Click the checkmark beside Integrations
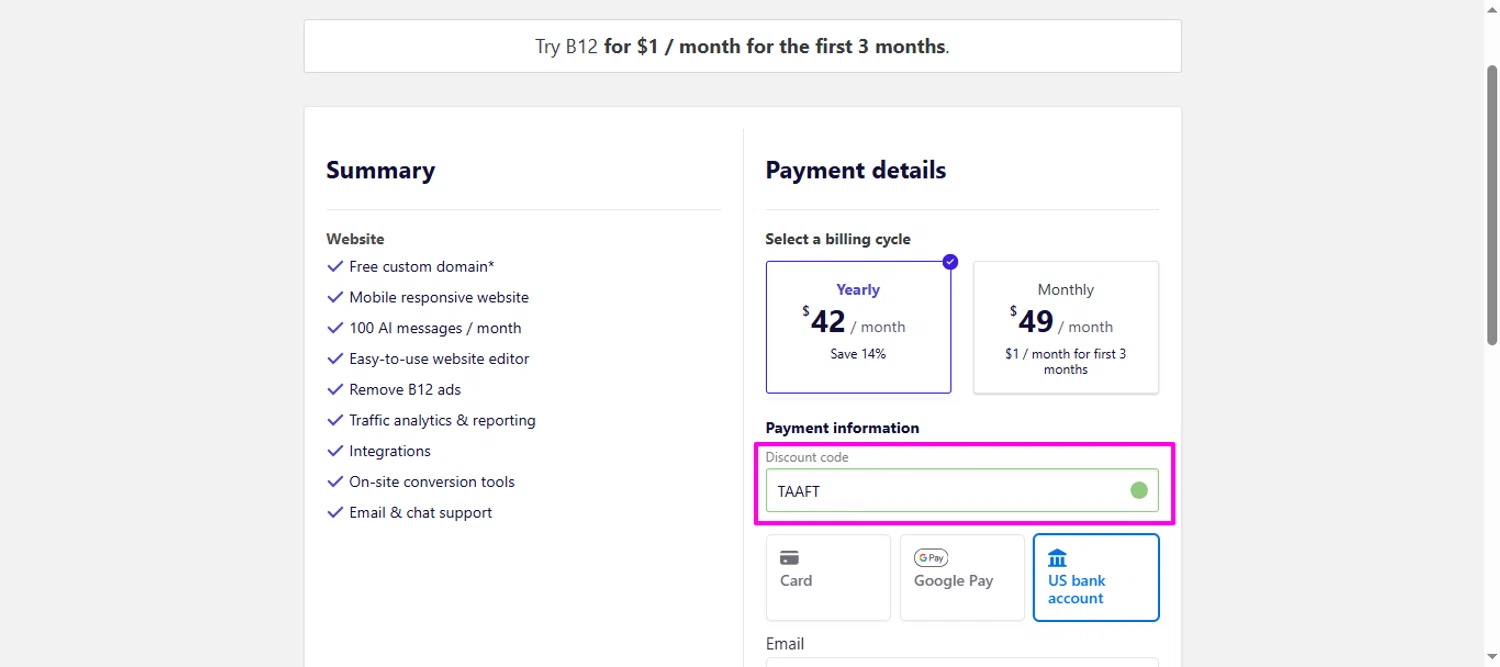Screen dimensions: 1500x667 pyautogui.click(x=335, y=451)
